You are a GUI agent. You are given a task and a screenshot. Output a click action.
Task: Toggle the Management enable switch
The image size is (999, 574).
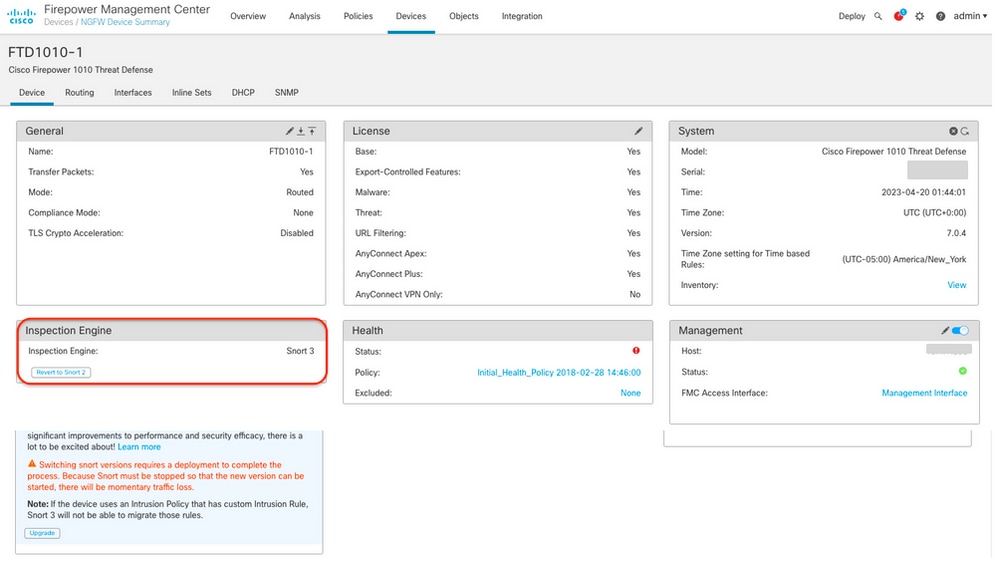tap(960, 330)
